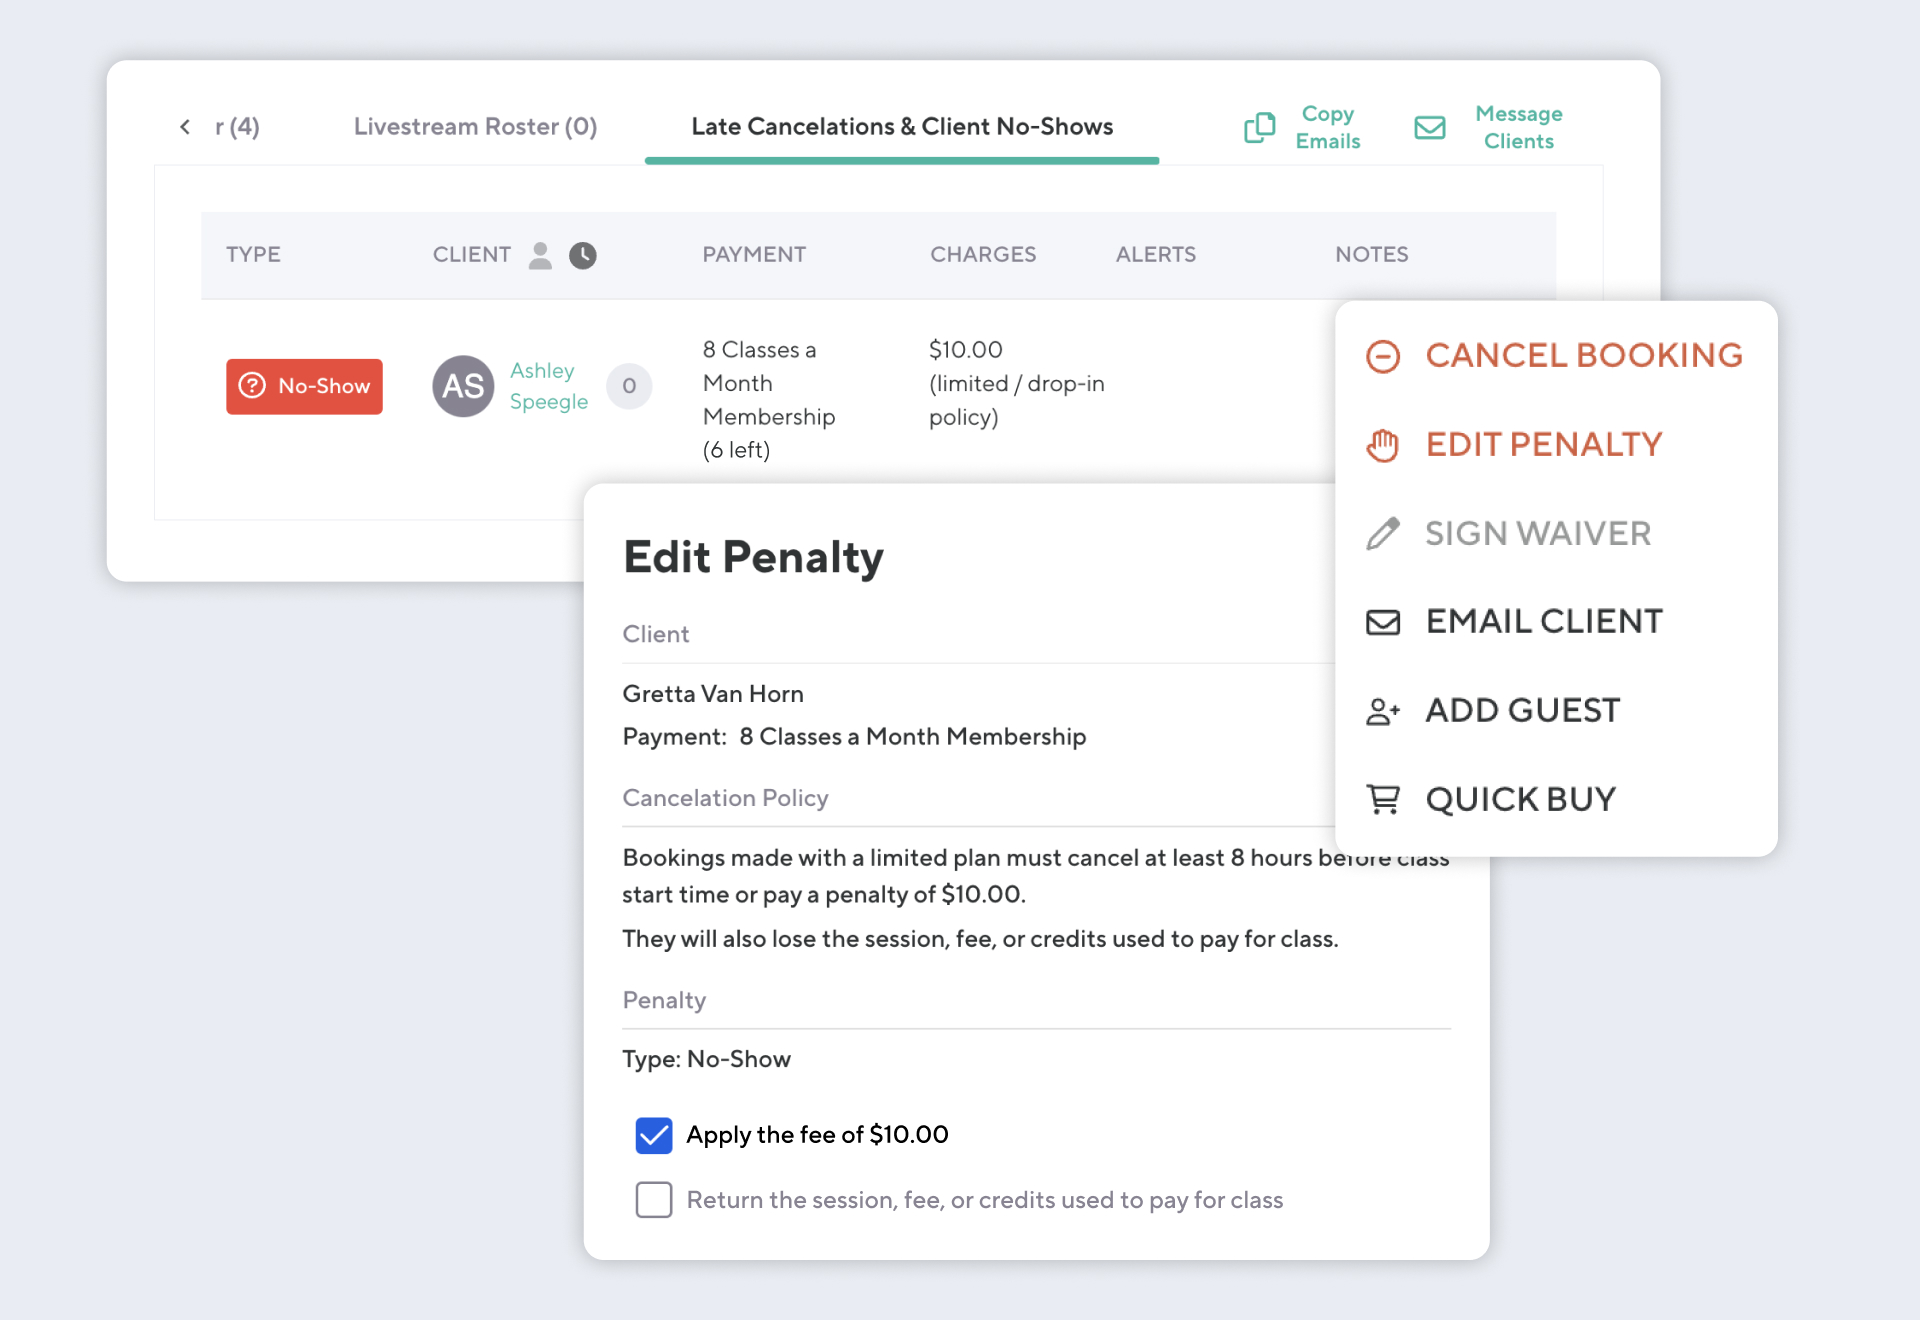
Task: Choose ADD GUEST from the actions menu
Action: tap(1521, 710)
